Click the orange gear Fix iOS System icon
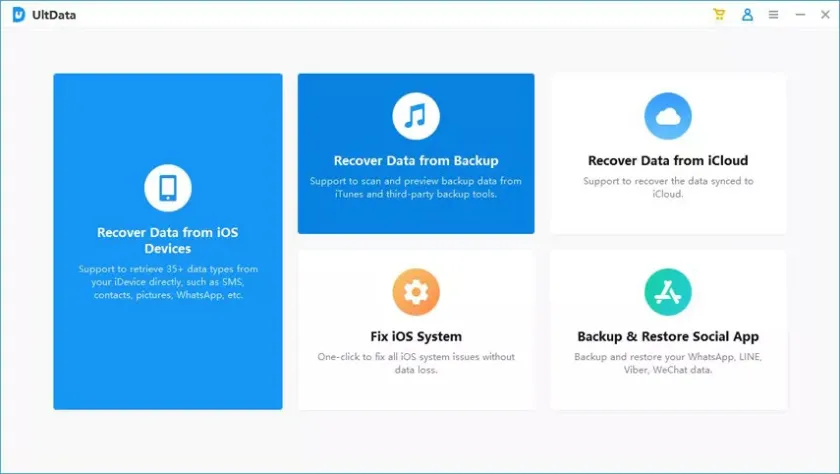The image size is (840, 474). 416,292
